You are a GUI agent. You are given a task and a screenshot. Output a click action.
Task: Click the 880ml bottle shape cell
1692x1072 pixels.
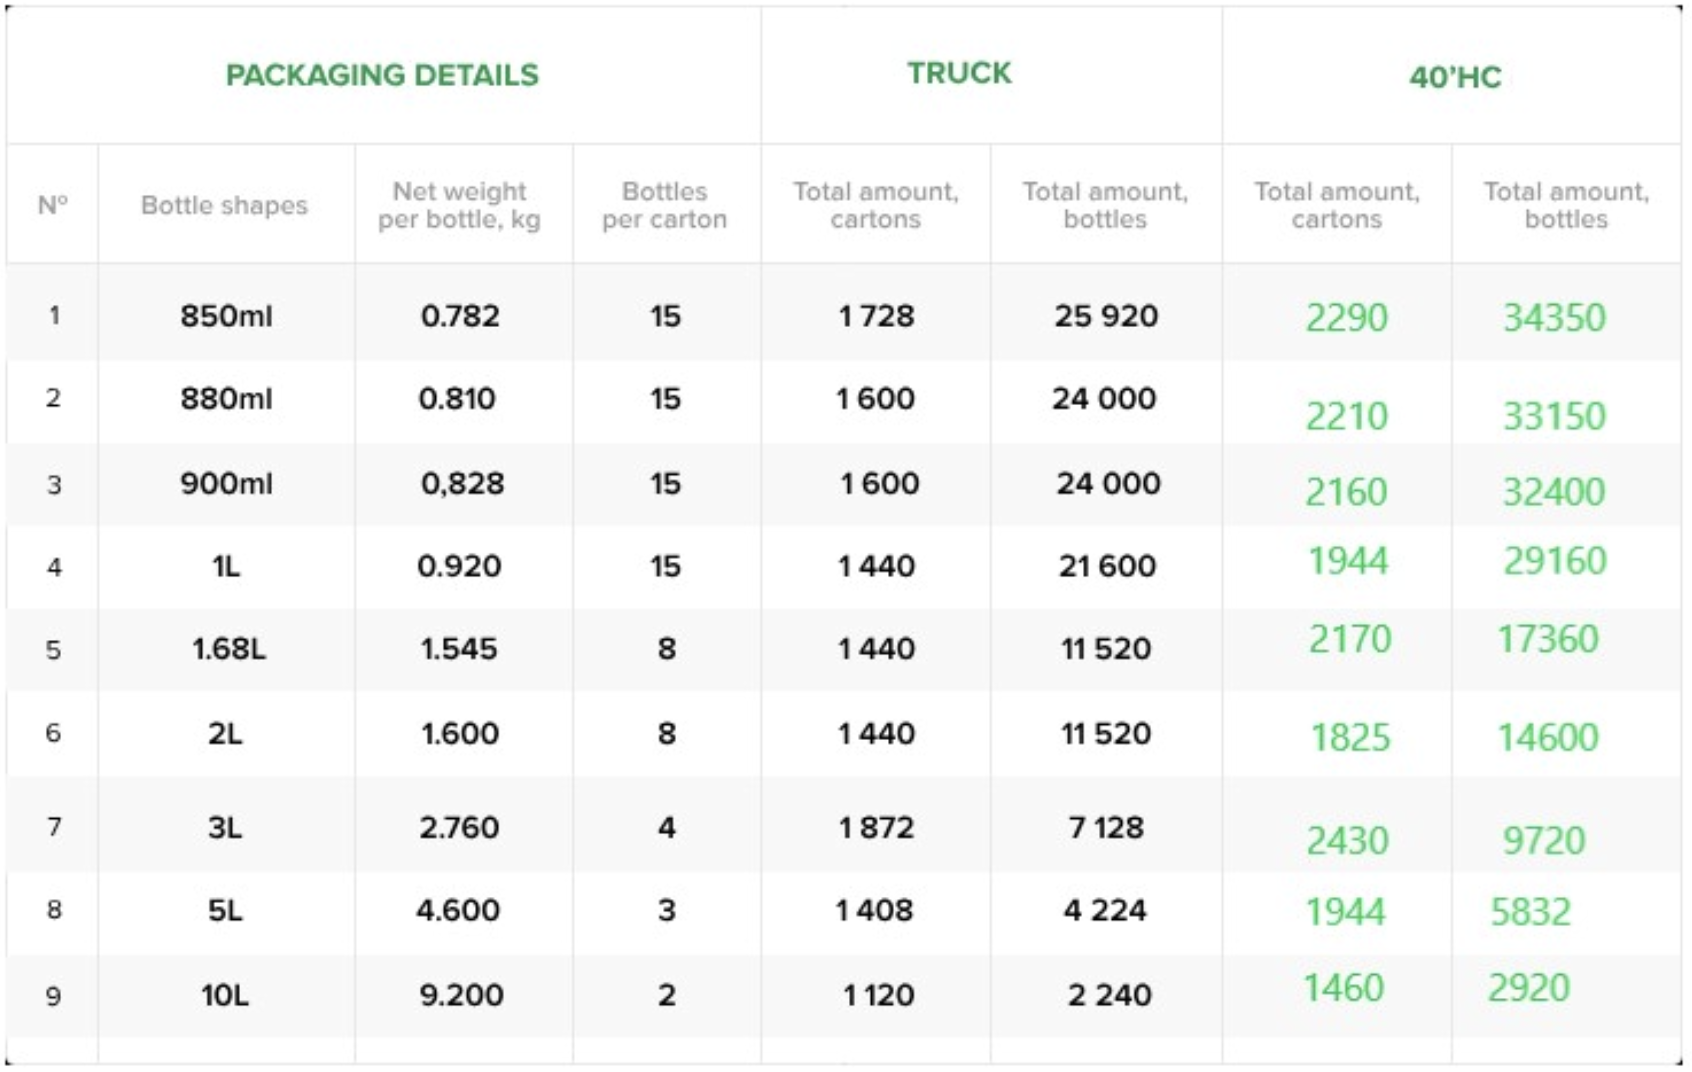coord(226,398)
